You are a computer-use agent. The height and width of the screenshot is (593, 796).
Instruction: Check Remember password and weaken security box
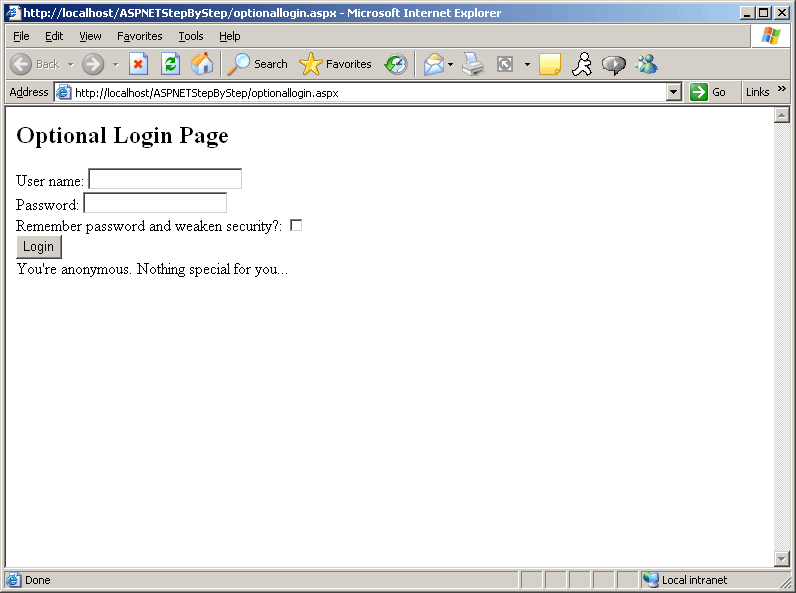tap(296, 225)
